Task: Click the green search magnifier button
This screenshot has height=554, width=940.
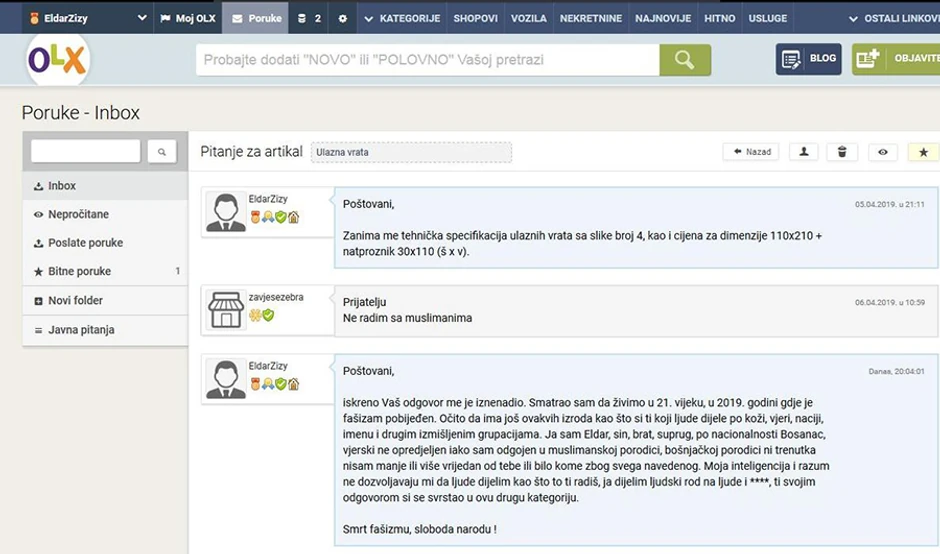Action: pyautogui.click(x=685, y=60)
